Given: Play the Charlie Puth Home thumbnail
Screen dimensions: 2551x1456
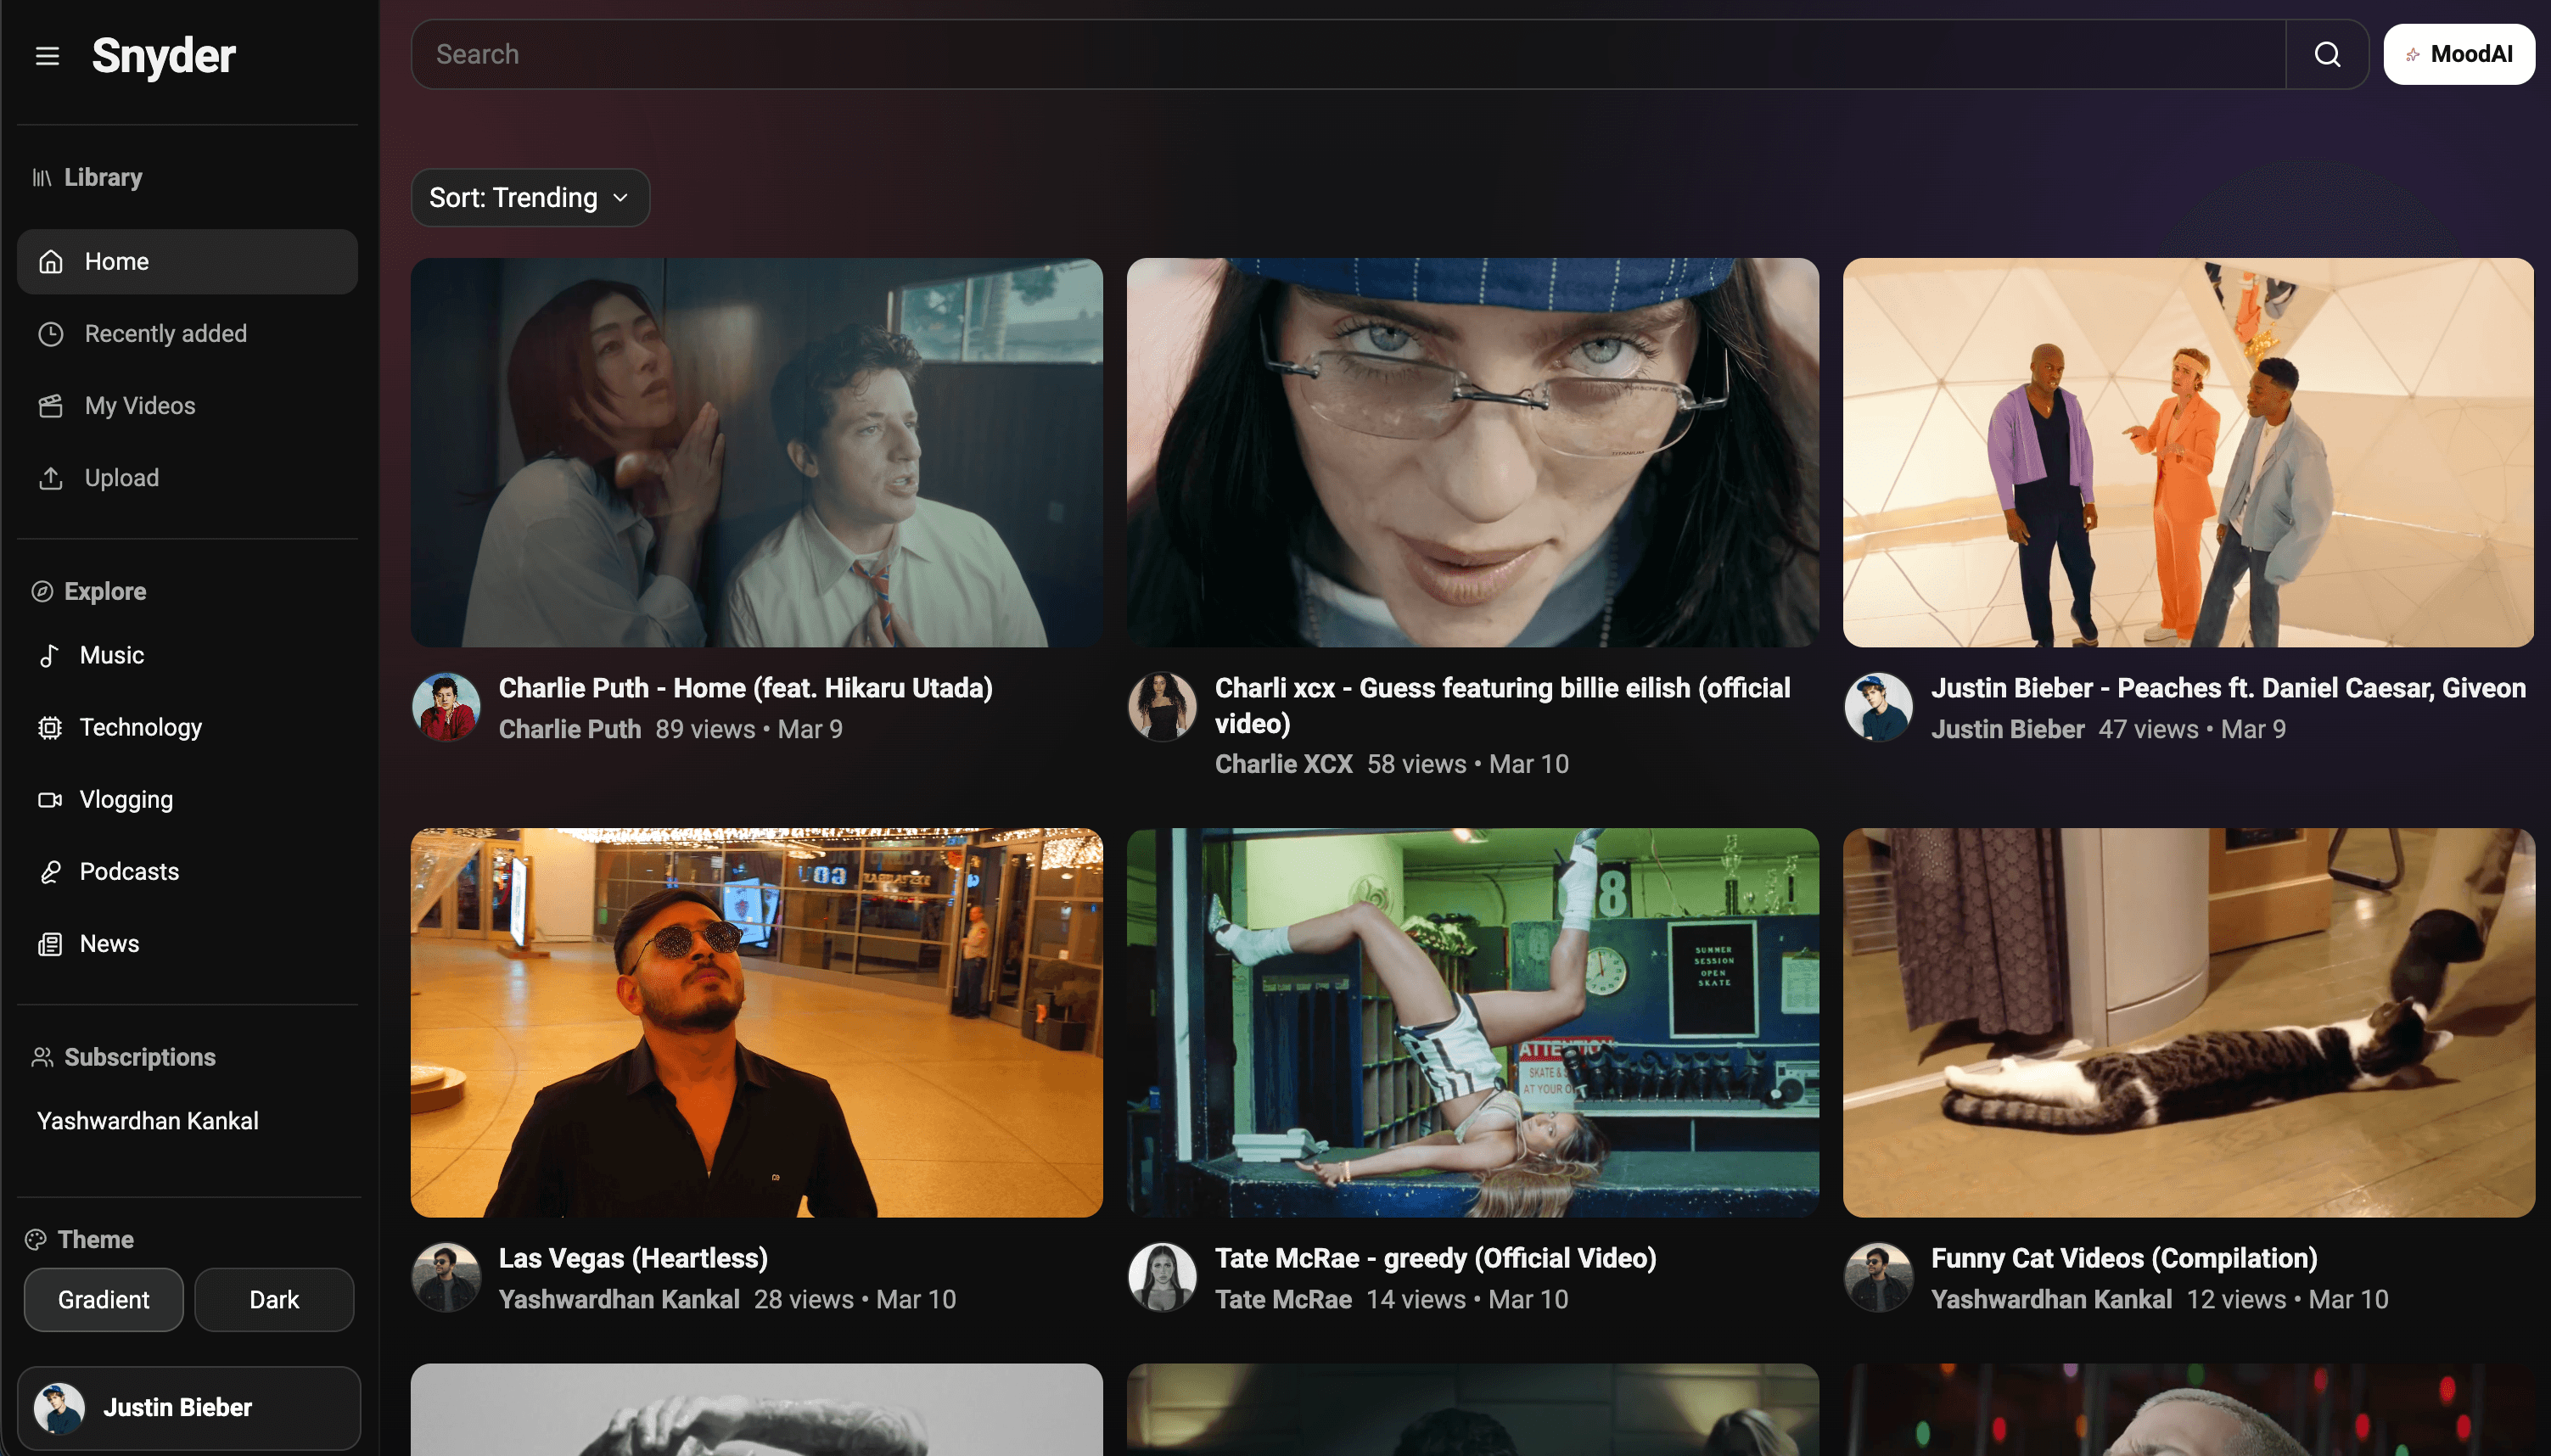Looking at the screenshot, I should click(x=756, y=453).
